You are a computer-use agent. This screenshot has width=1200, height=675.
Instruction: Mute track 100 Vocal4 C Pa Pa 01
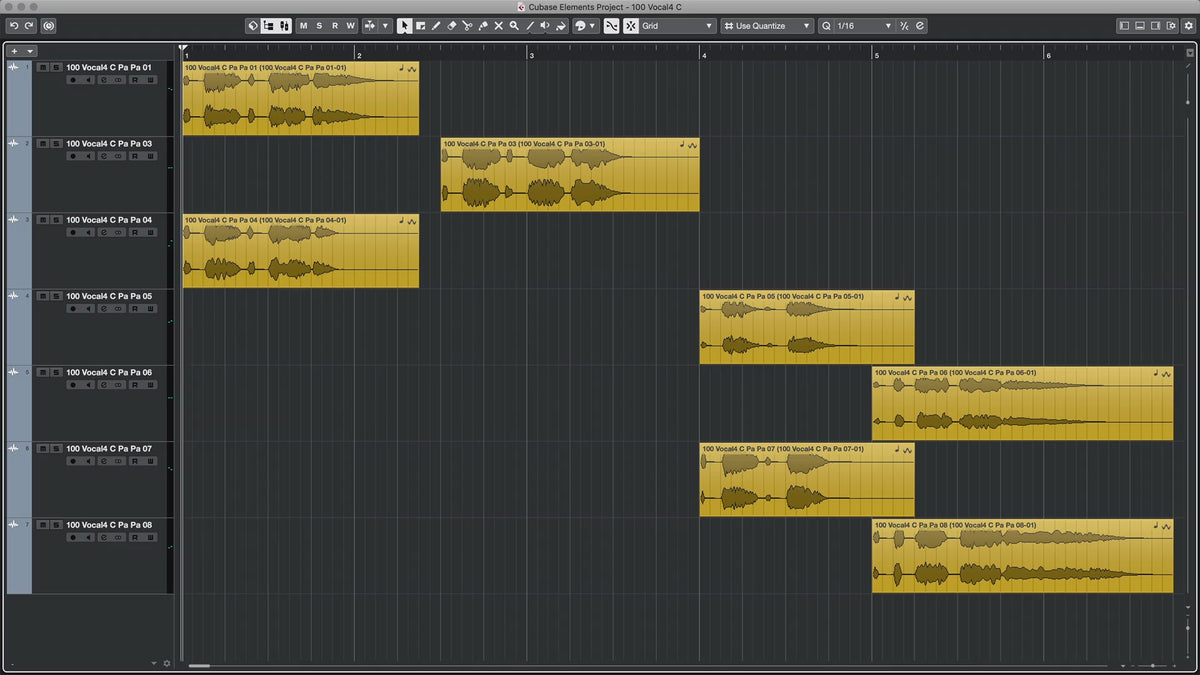(x=43, y=67)
